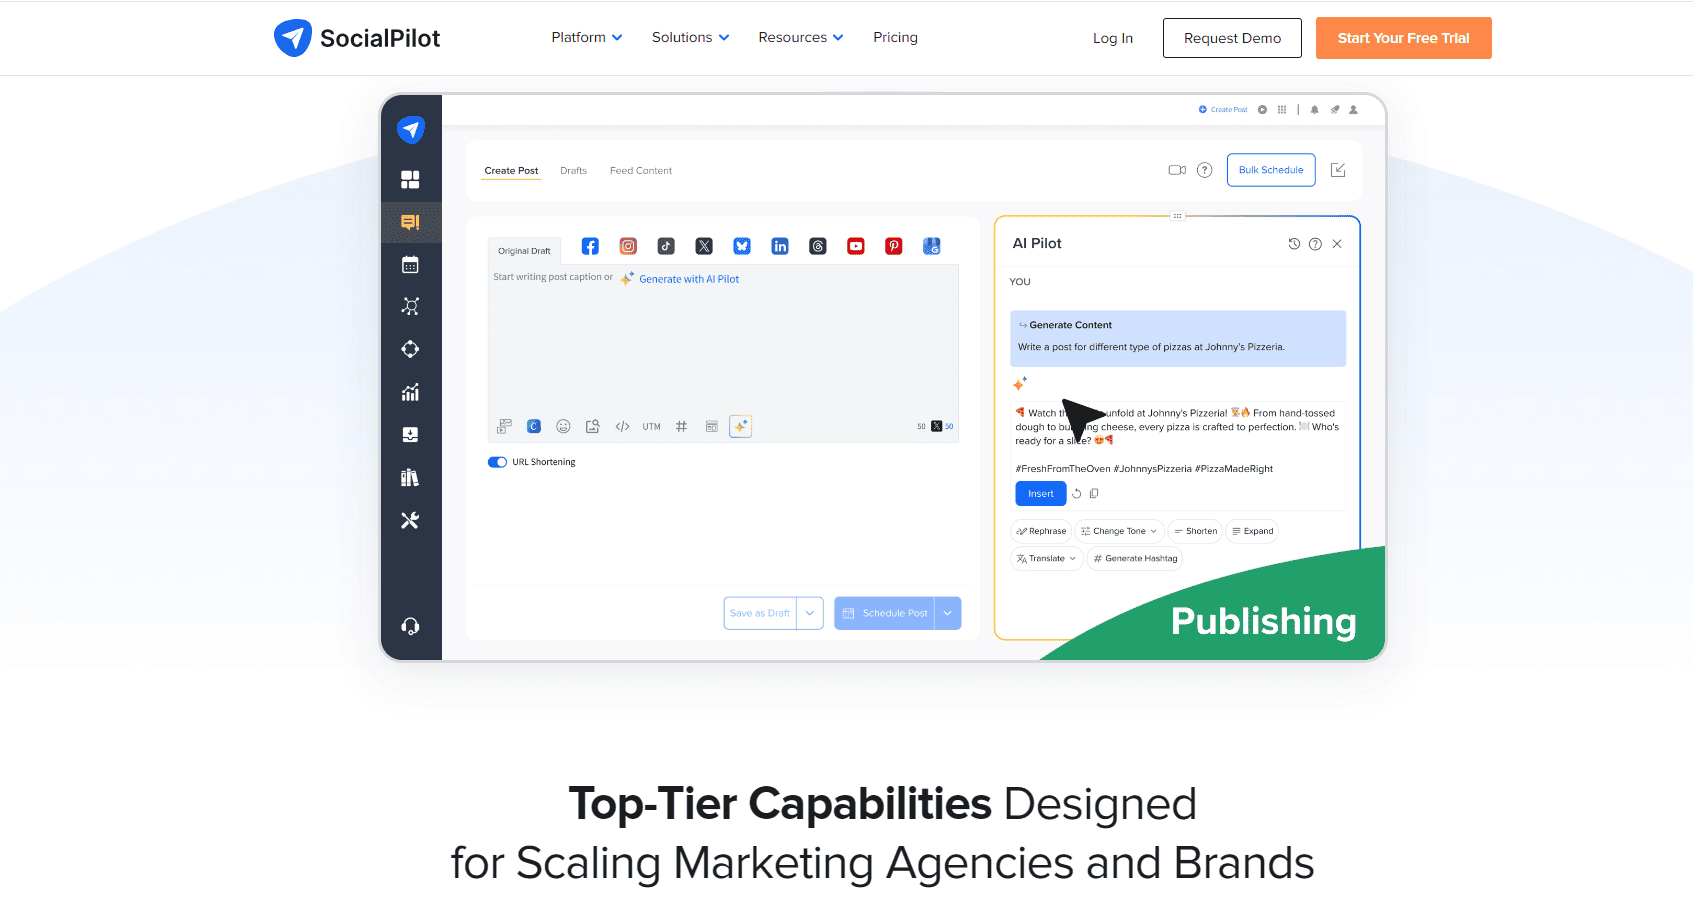Open the wrench tools icon in sidebar
The width and height of the screenshot is (1693, 906).
[x=410, y=520]
